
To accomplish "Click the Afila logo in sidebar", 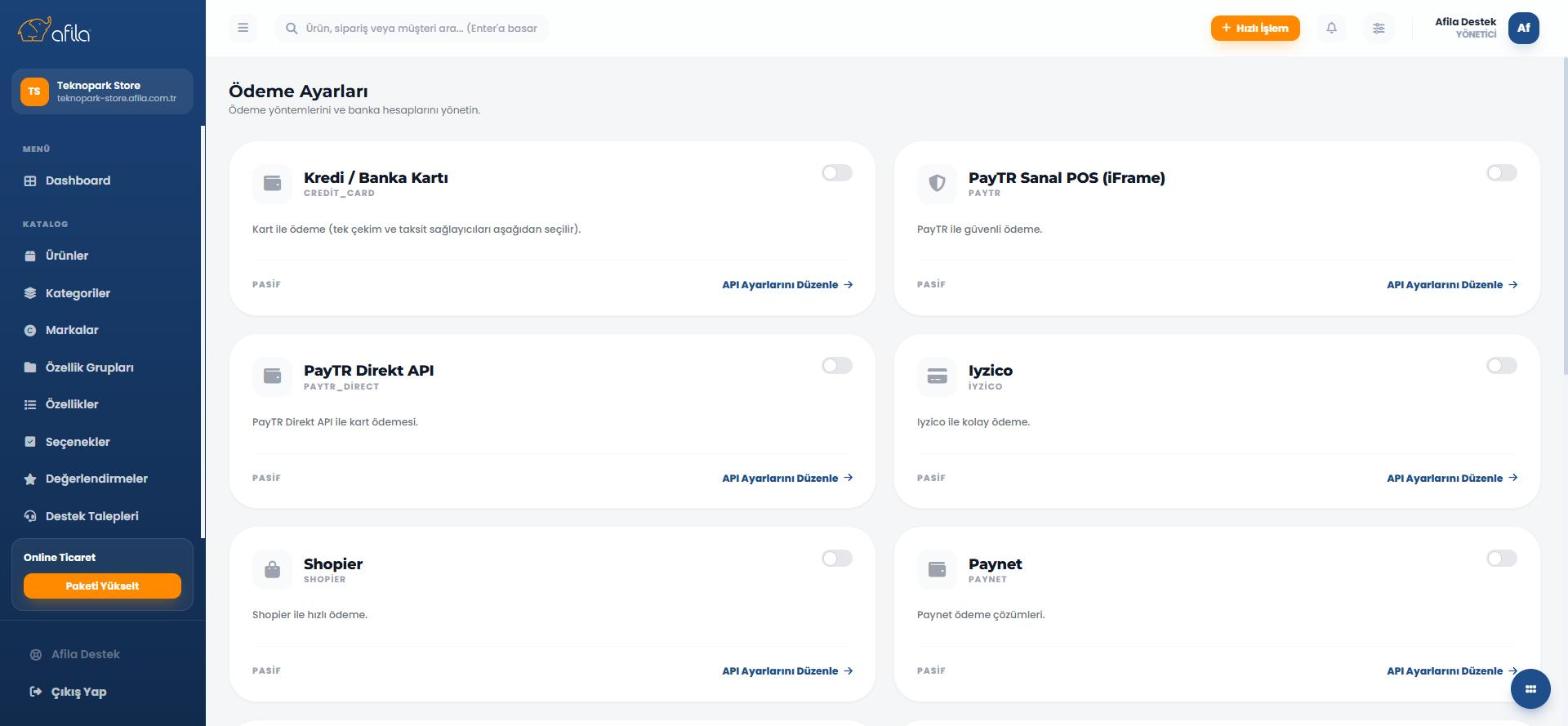I will coord(54,30).
